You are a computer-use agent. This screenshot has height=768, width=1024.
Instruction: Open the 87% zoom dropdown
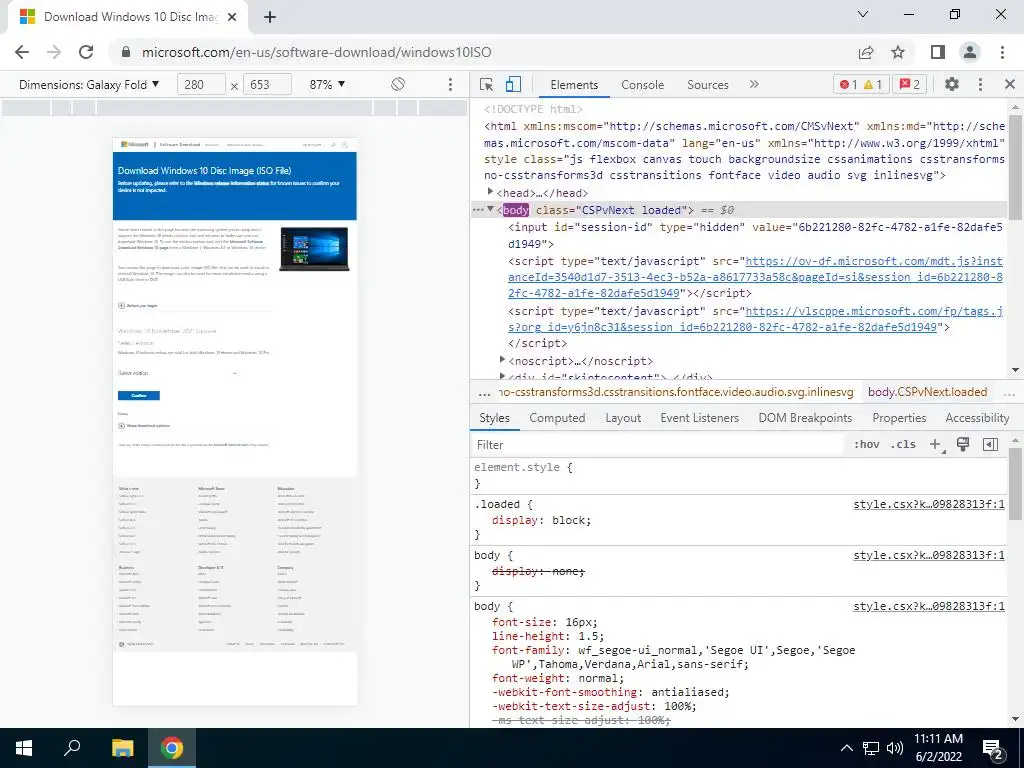coord(327,85)
